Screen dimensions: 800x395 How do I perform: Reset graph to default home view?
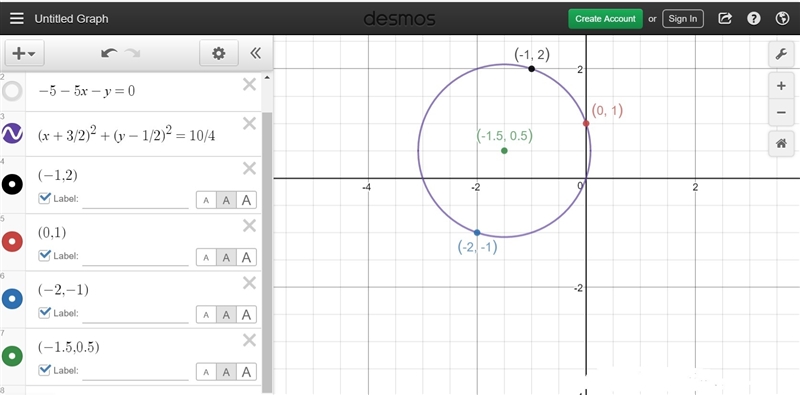pos(781,144)
